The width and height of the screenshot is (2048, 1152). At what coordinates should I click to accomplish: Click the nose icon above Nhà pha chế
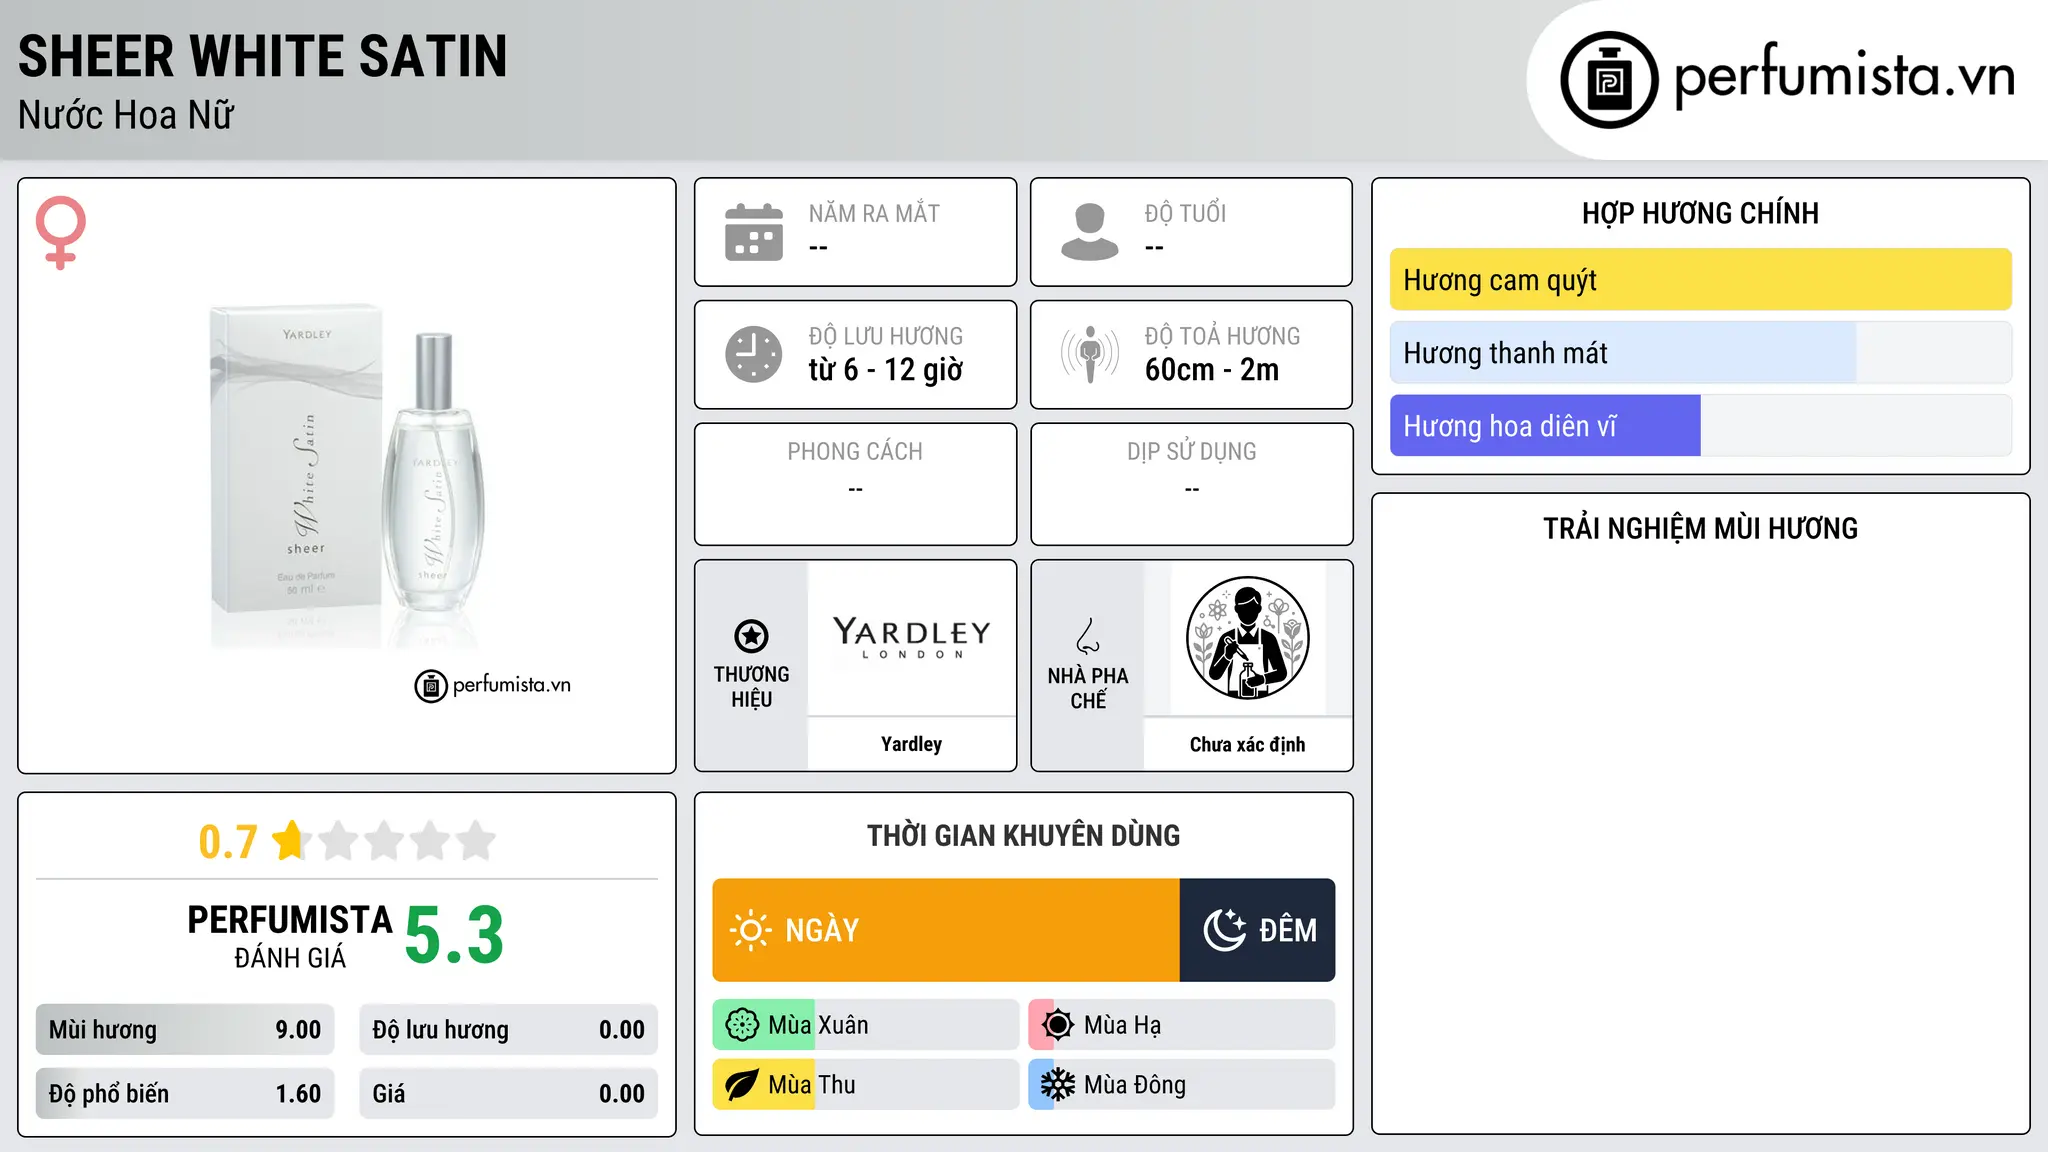[x=1088, y=636]
